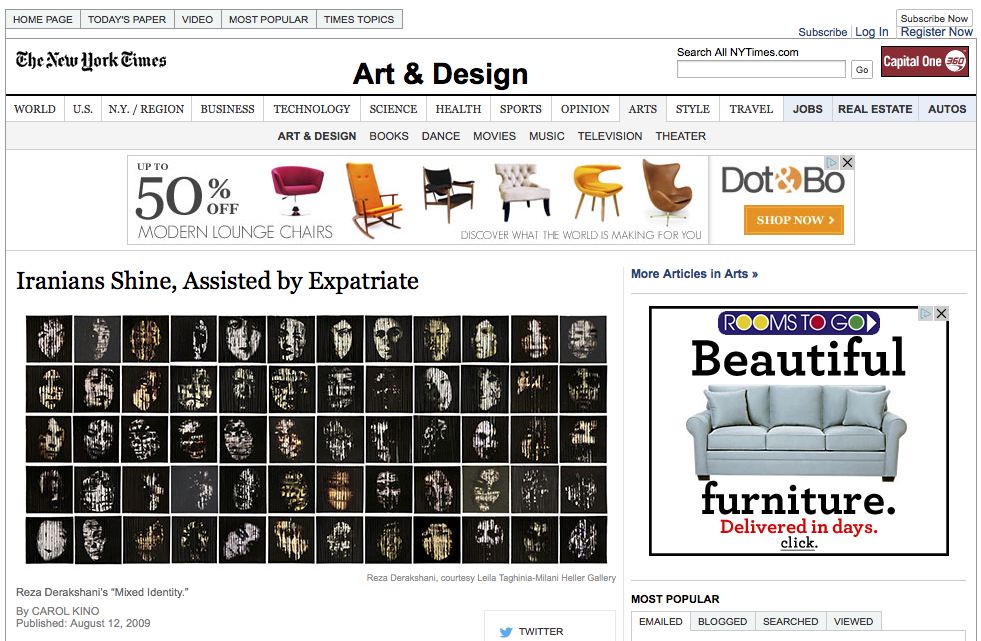Click the Subscribe link
981x641 pixels.
coord(822,32)
